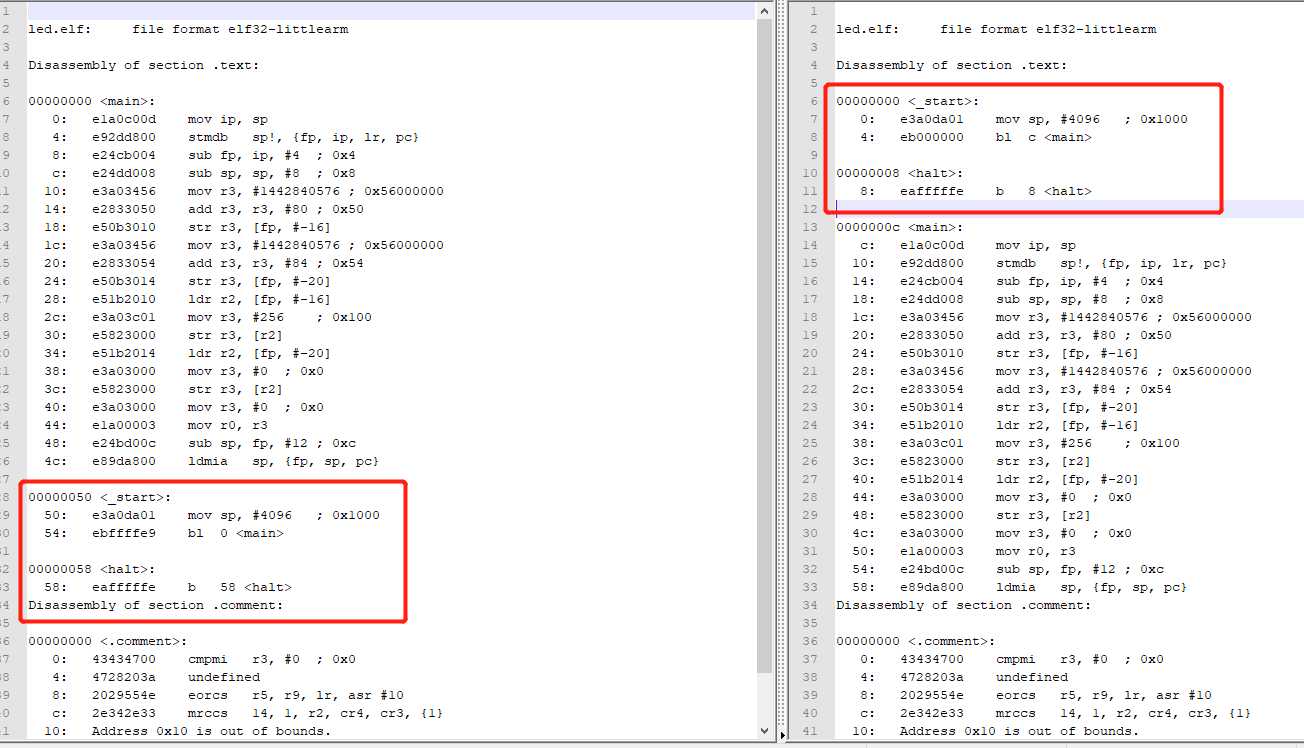Click the left pane's scroll-down arrow
This screenshot has width=1304, height=748.
[x=766, y=730]
